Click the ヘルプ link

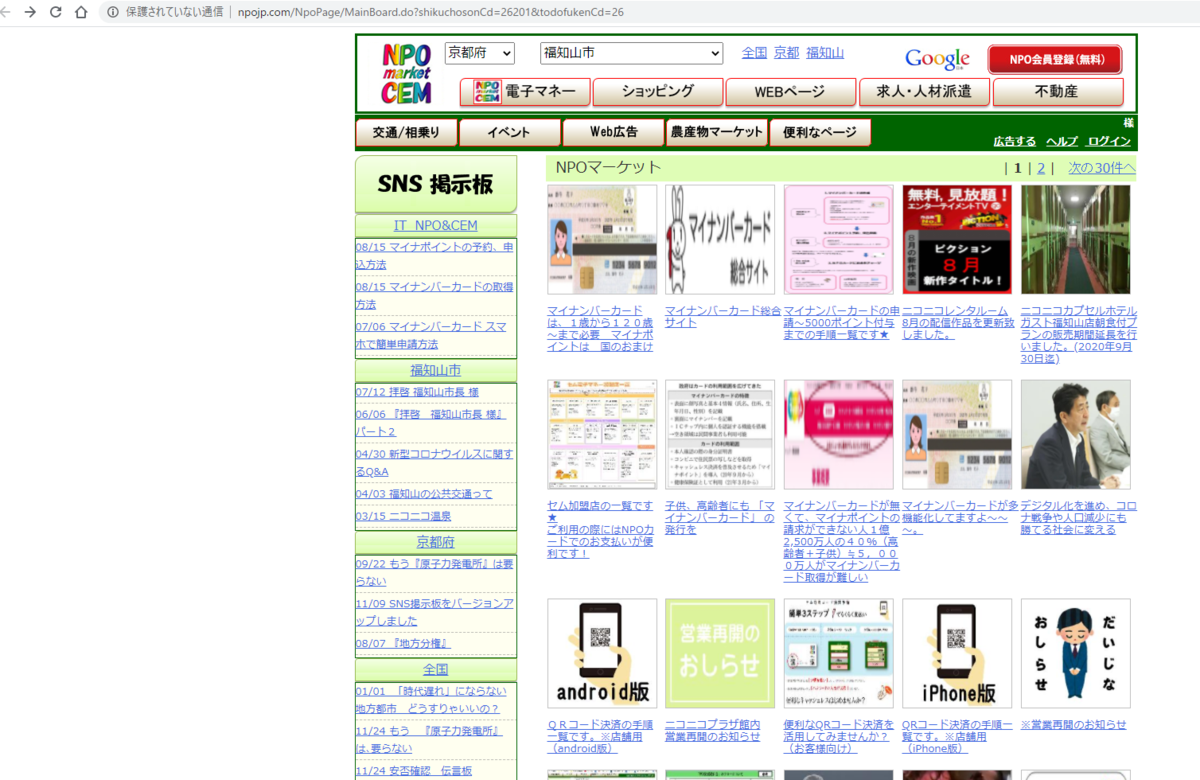coord(1062,141)
